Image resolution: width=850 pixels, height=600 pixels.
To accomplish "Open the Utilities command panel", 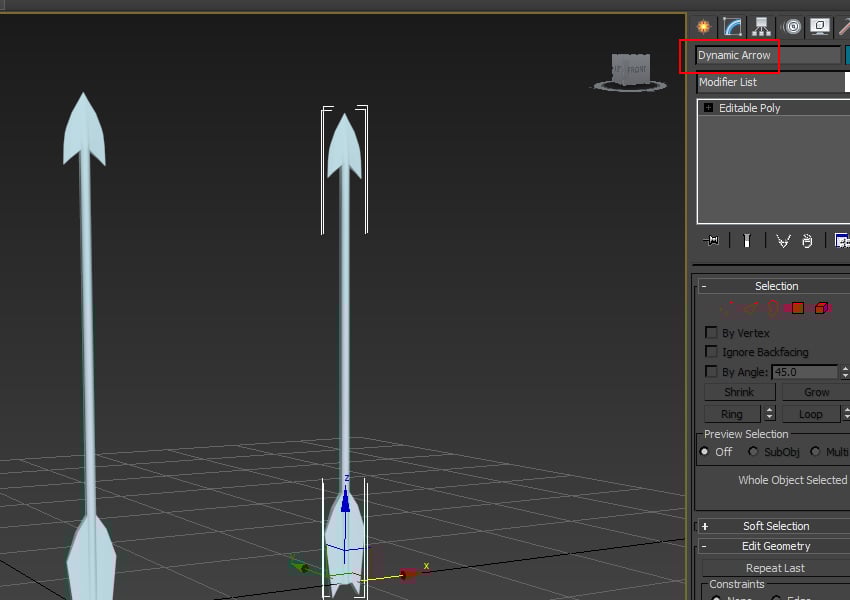I will pos(846,26).
